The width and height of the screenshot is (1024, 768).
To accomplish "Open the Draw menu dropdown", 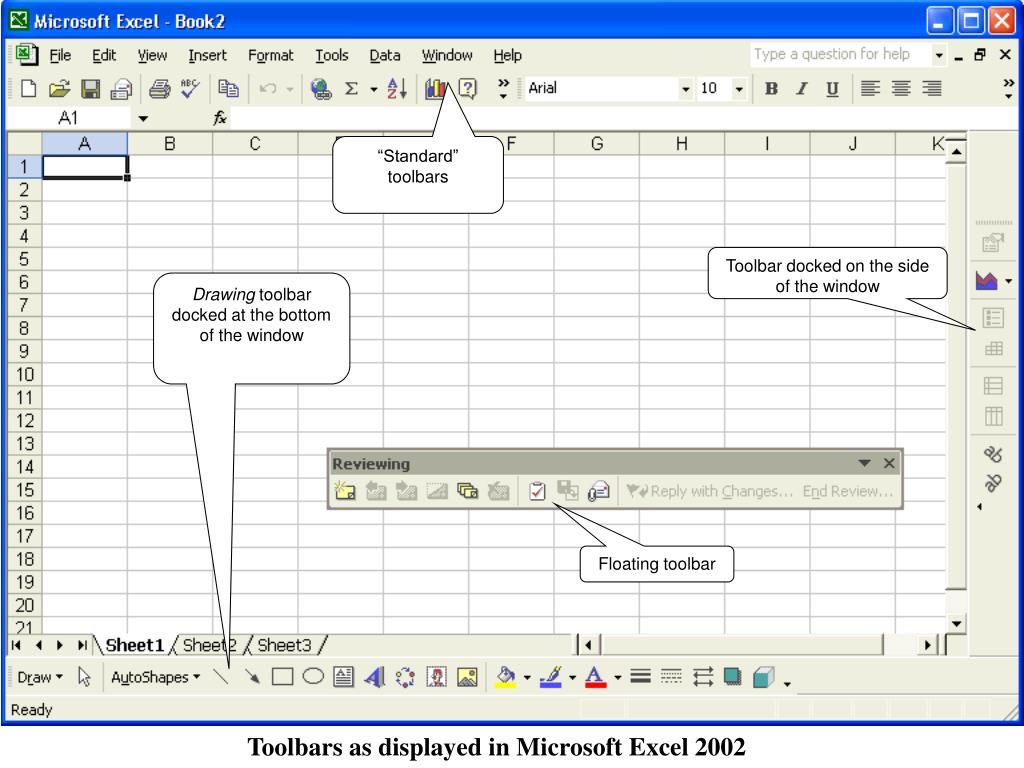I will [40, 677].
